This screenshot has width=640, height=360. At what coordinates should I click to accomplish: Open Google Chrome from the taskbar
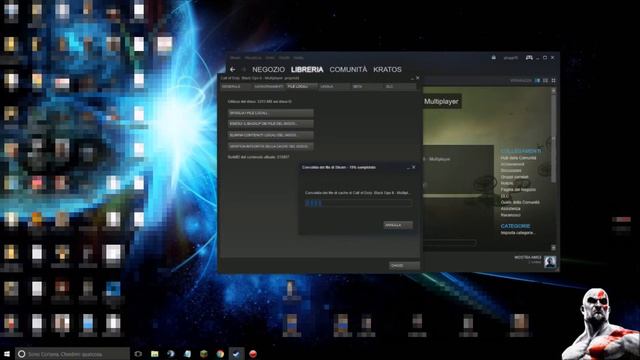point(220,354)
